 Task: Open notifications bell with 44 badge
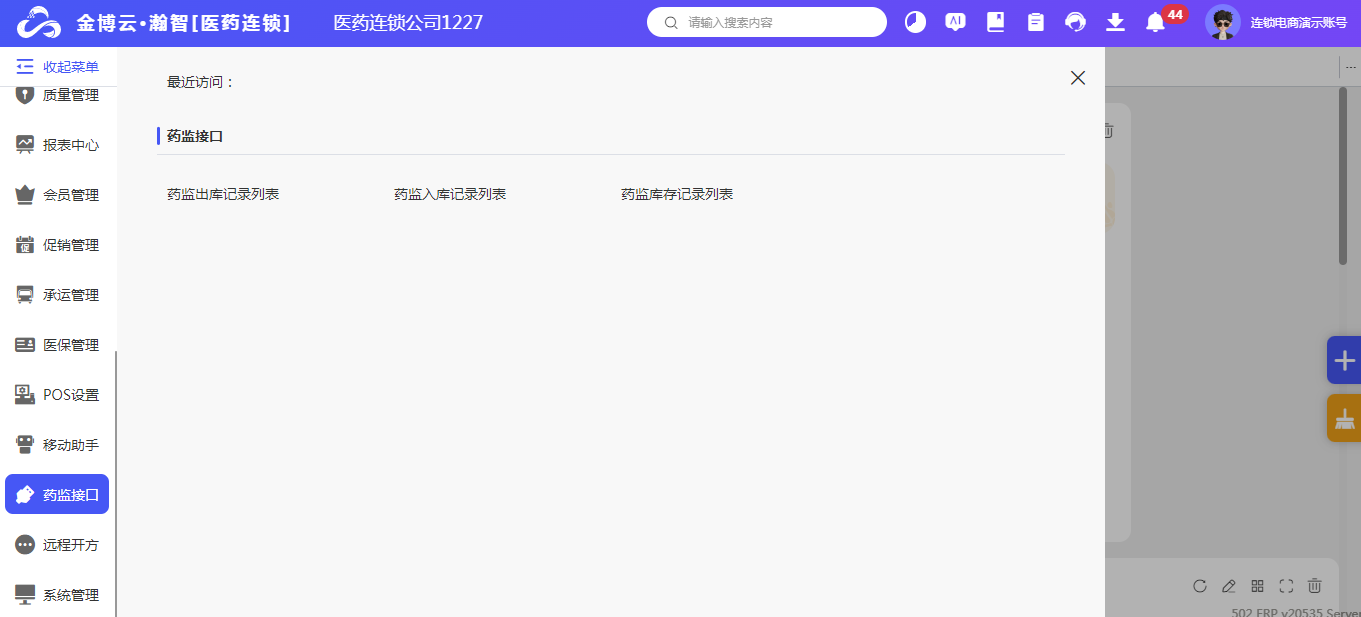1156,22
